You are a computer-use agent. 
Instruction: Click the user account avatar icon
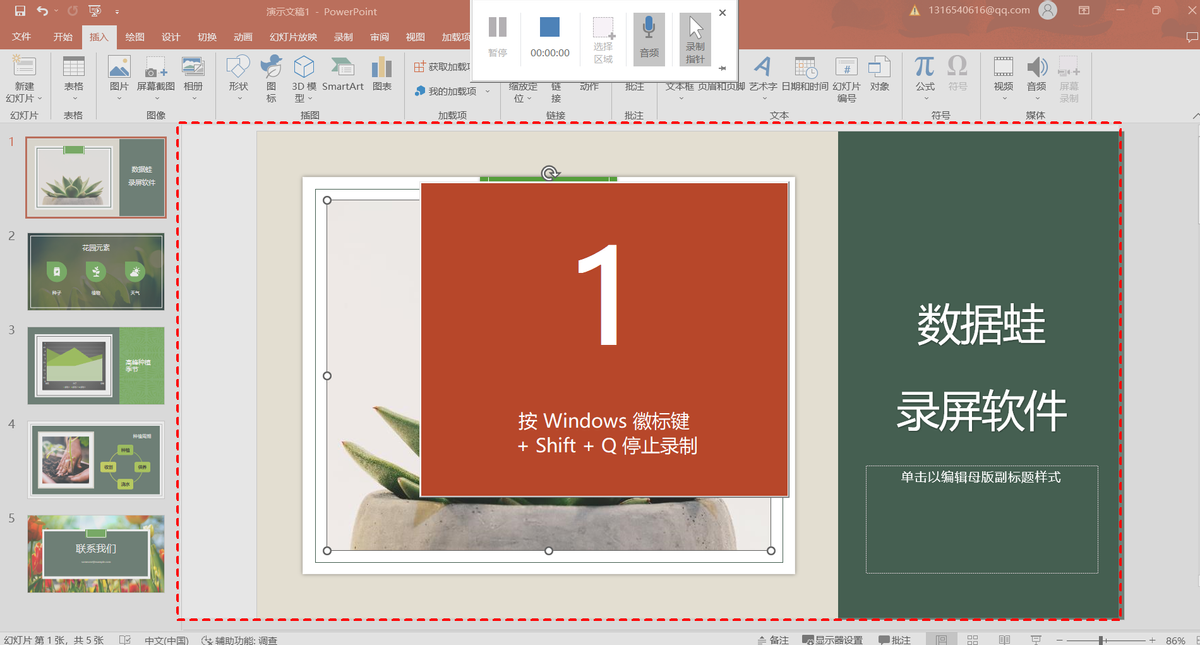tap(1047, 10)
